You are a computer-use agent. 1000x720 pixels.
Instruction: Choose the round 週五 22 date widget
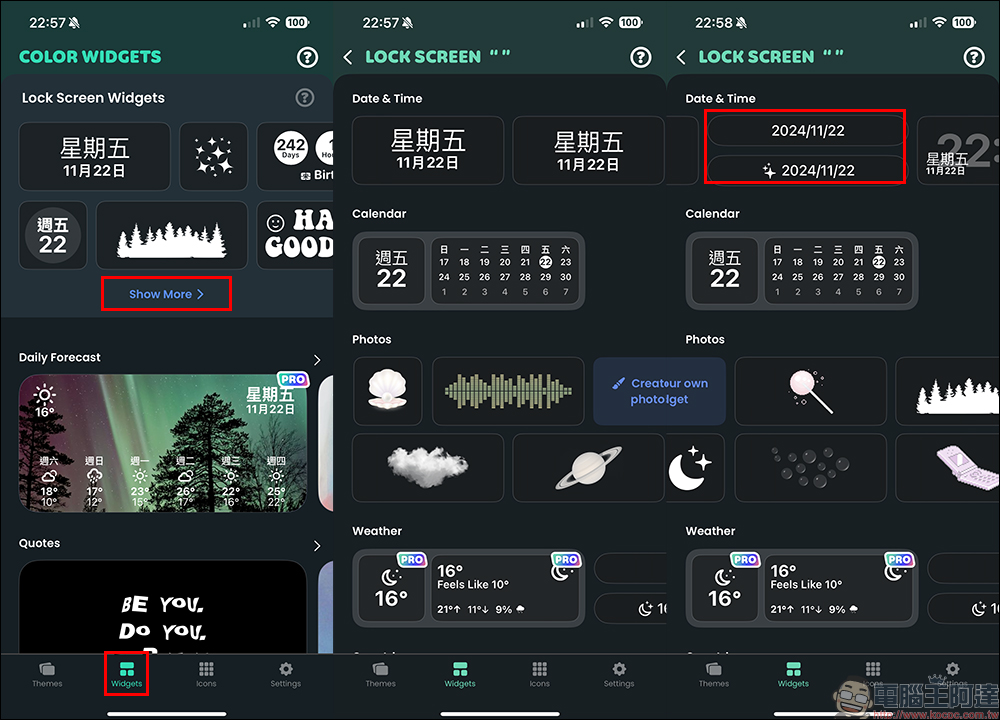click(x=53, y=235)
